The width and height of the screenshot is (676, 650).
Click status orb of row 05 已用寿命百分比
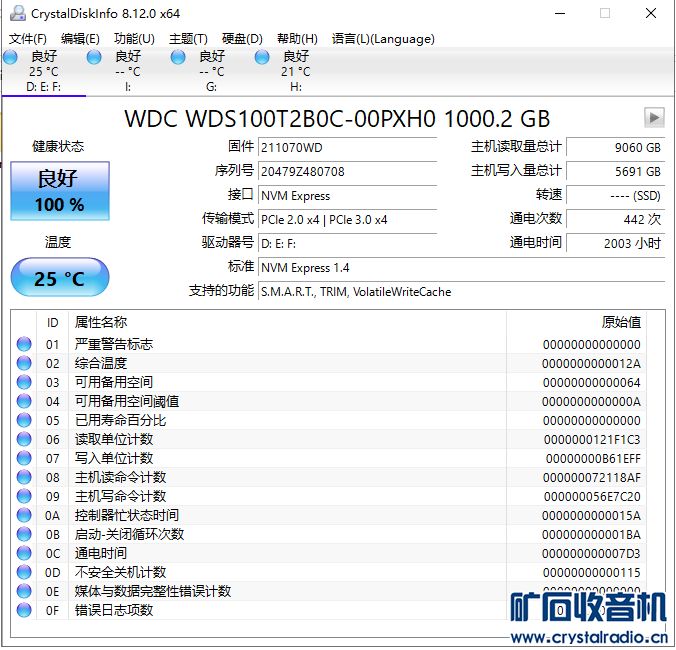tap(24, 420)
